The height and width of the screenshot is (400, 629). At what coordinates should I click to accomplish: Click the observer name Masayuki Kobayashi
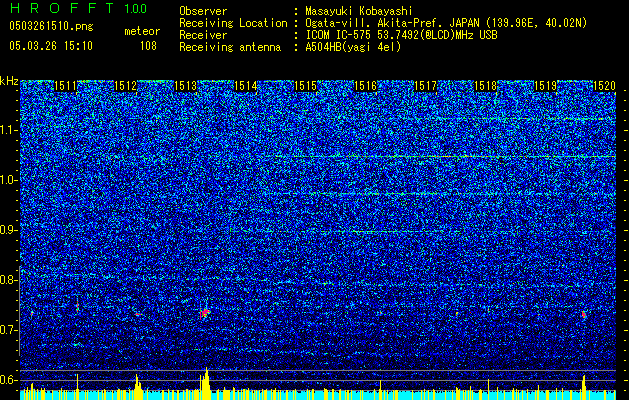pos(359,11)
